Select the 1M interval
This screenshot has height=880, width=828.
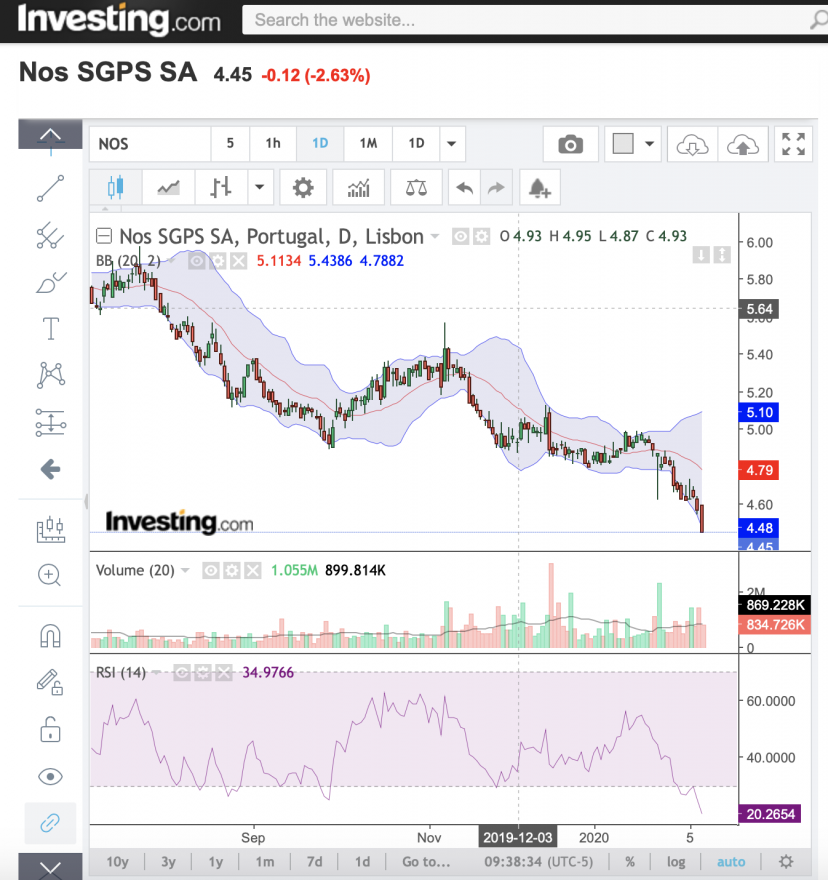(x=368, y=144)
